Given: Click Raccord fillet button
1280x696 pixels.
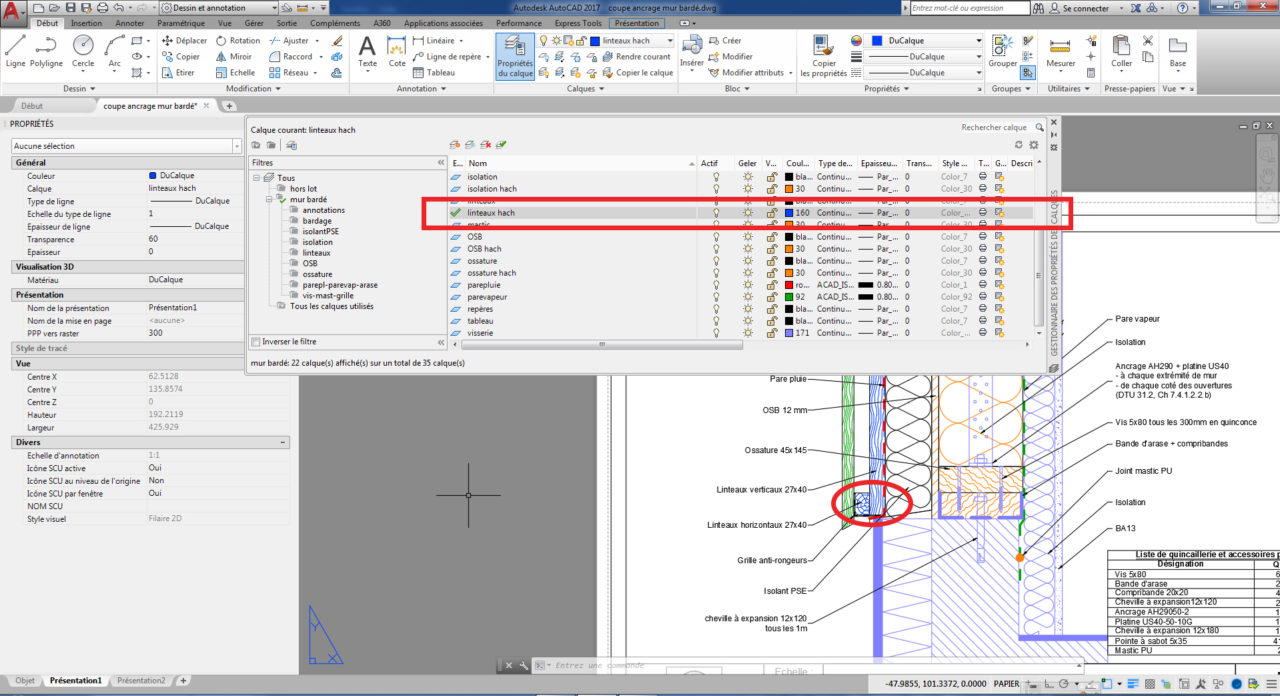Looking at the screenshot, I should pos(291,57).
